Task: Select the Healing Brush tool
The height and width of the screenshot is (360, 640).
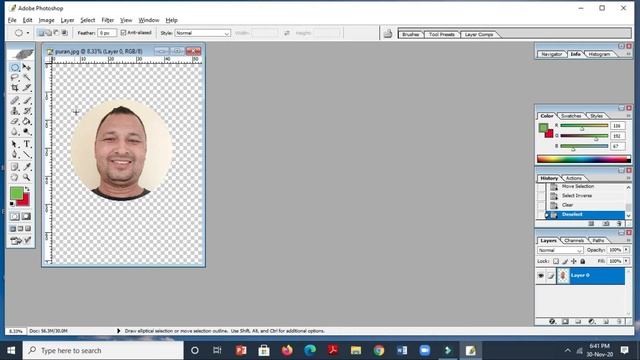Action: (15, 100)
